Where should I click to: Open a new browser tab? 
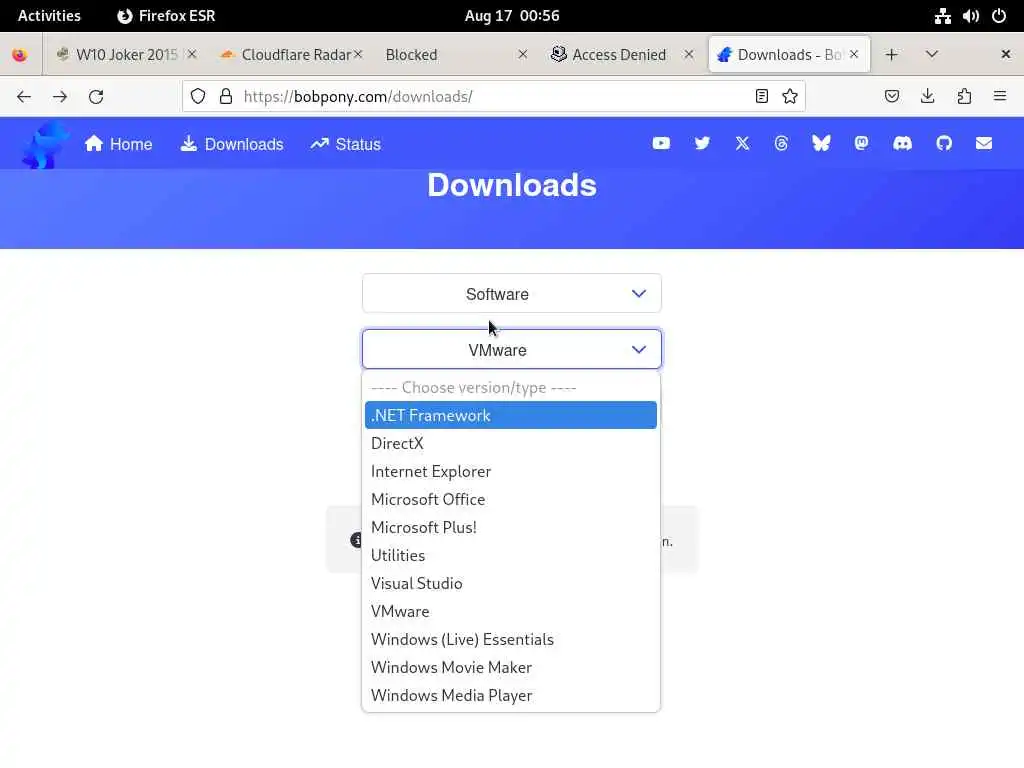(891, 54)
